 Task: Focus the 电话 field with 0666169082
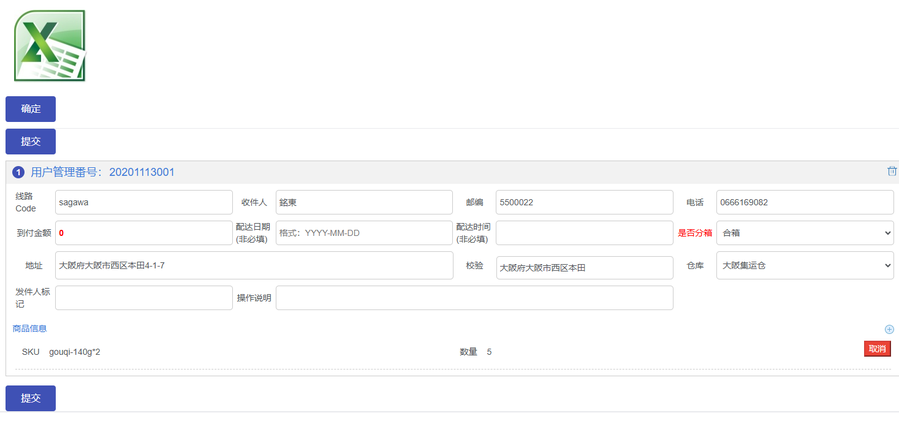[805, 202]
